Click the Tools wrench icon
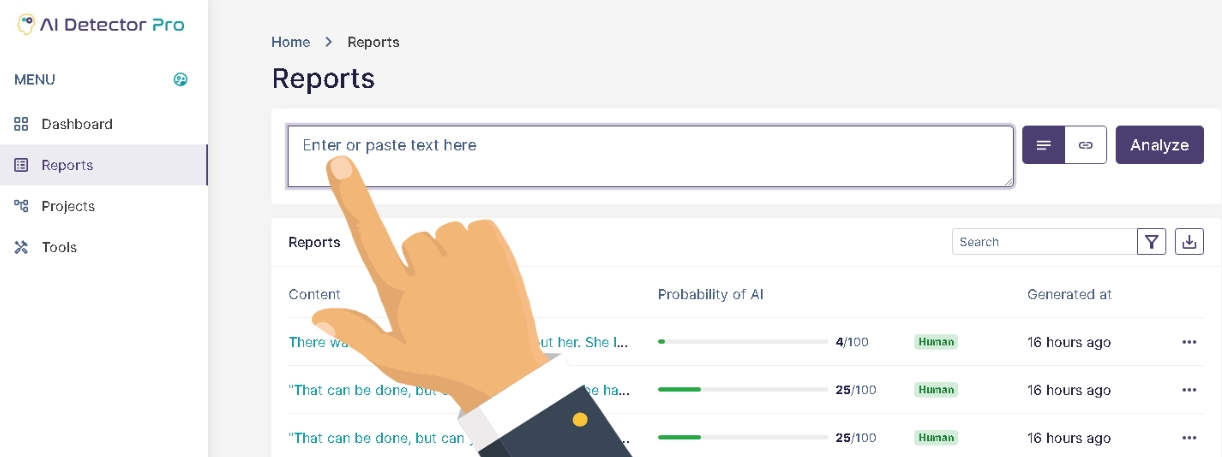 pos(21,247)
